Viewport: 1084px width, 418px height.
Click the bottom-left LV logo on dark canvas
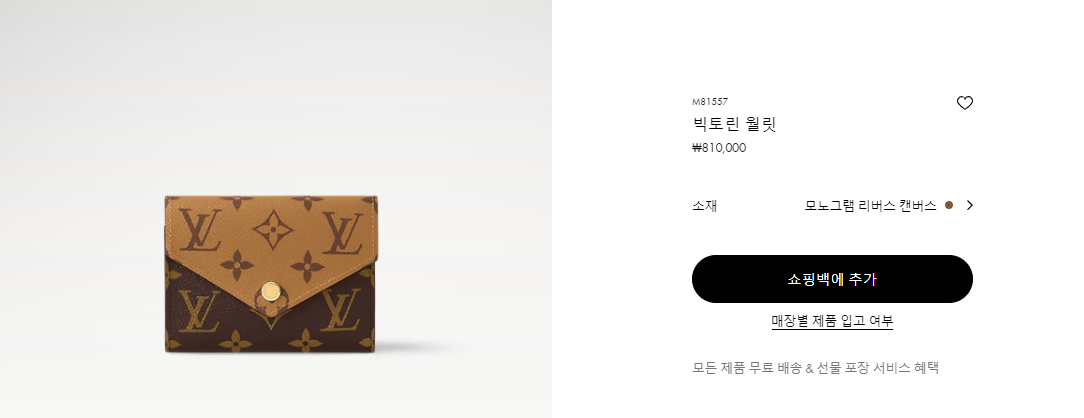coord(199,311)
